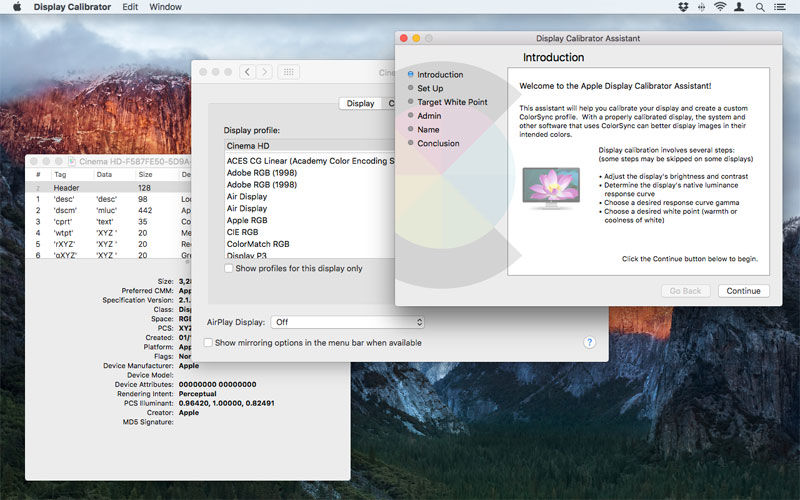Show all preferences grid icon
Viewport: 800px width, 500px height.
click(288, 72)
